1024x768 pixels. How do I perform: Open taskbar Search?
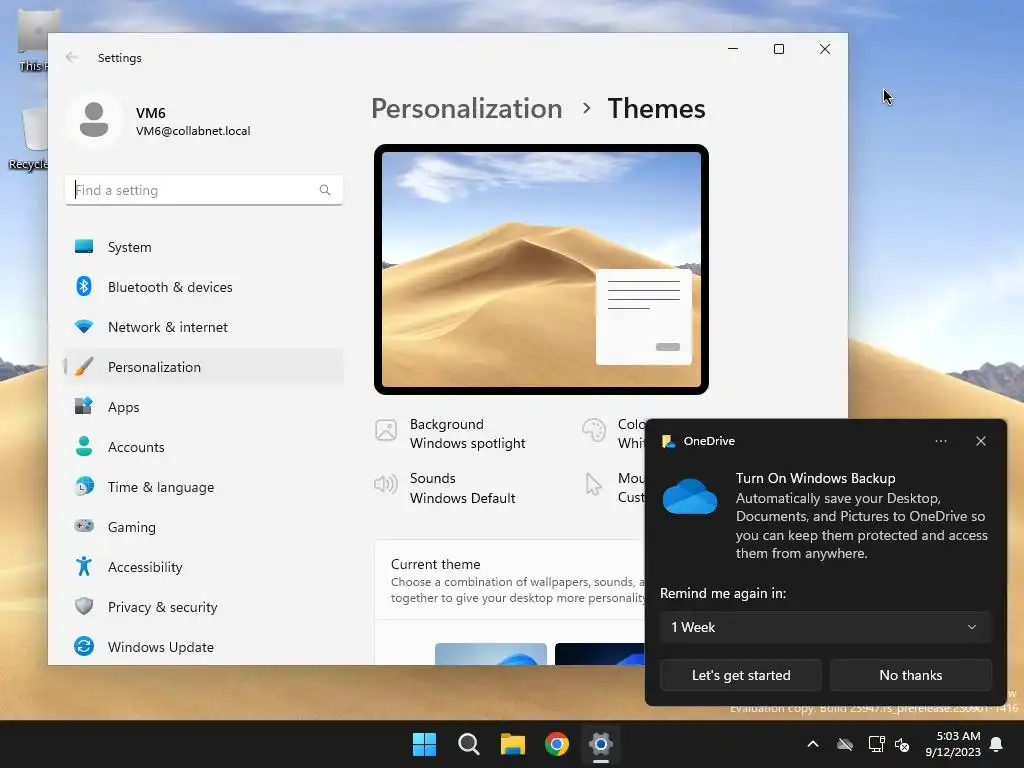coord(468,744)
